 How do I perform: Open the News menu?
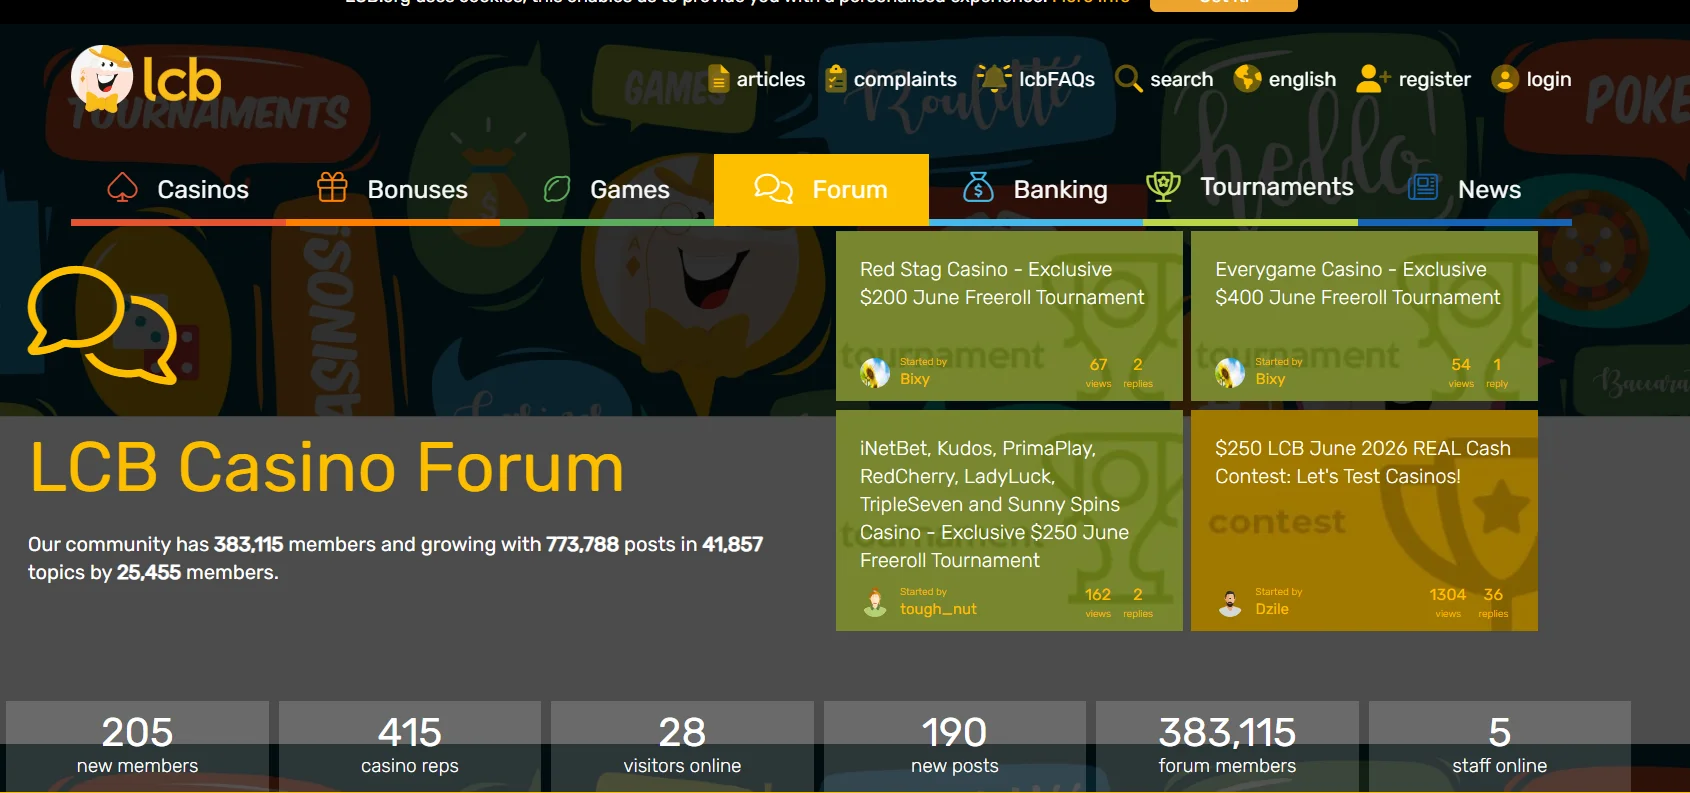[x=1465, y=189]
